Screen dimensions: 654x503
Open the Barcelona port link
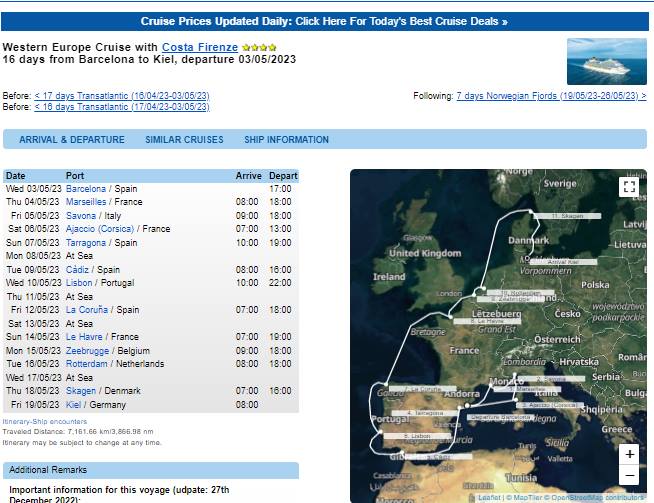tap(86, 189)
